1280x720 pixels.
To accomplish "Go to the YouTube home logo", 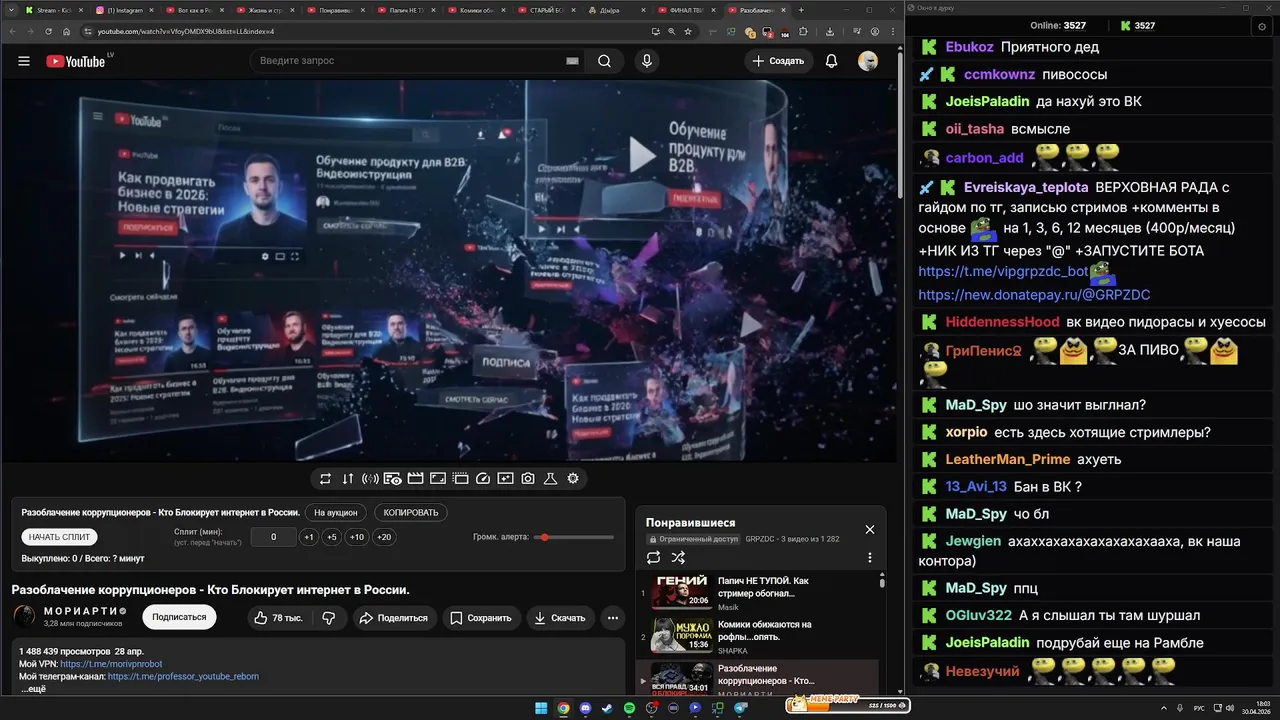I will [x=76, y=61].
